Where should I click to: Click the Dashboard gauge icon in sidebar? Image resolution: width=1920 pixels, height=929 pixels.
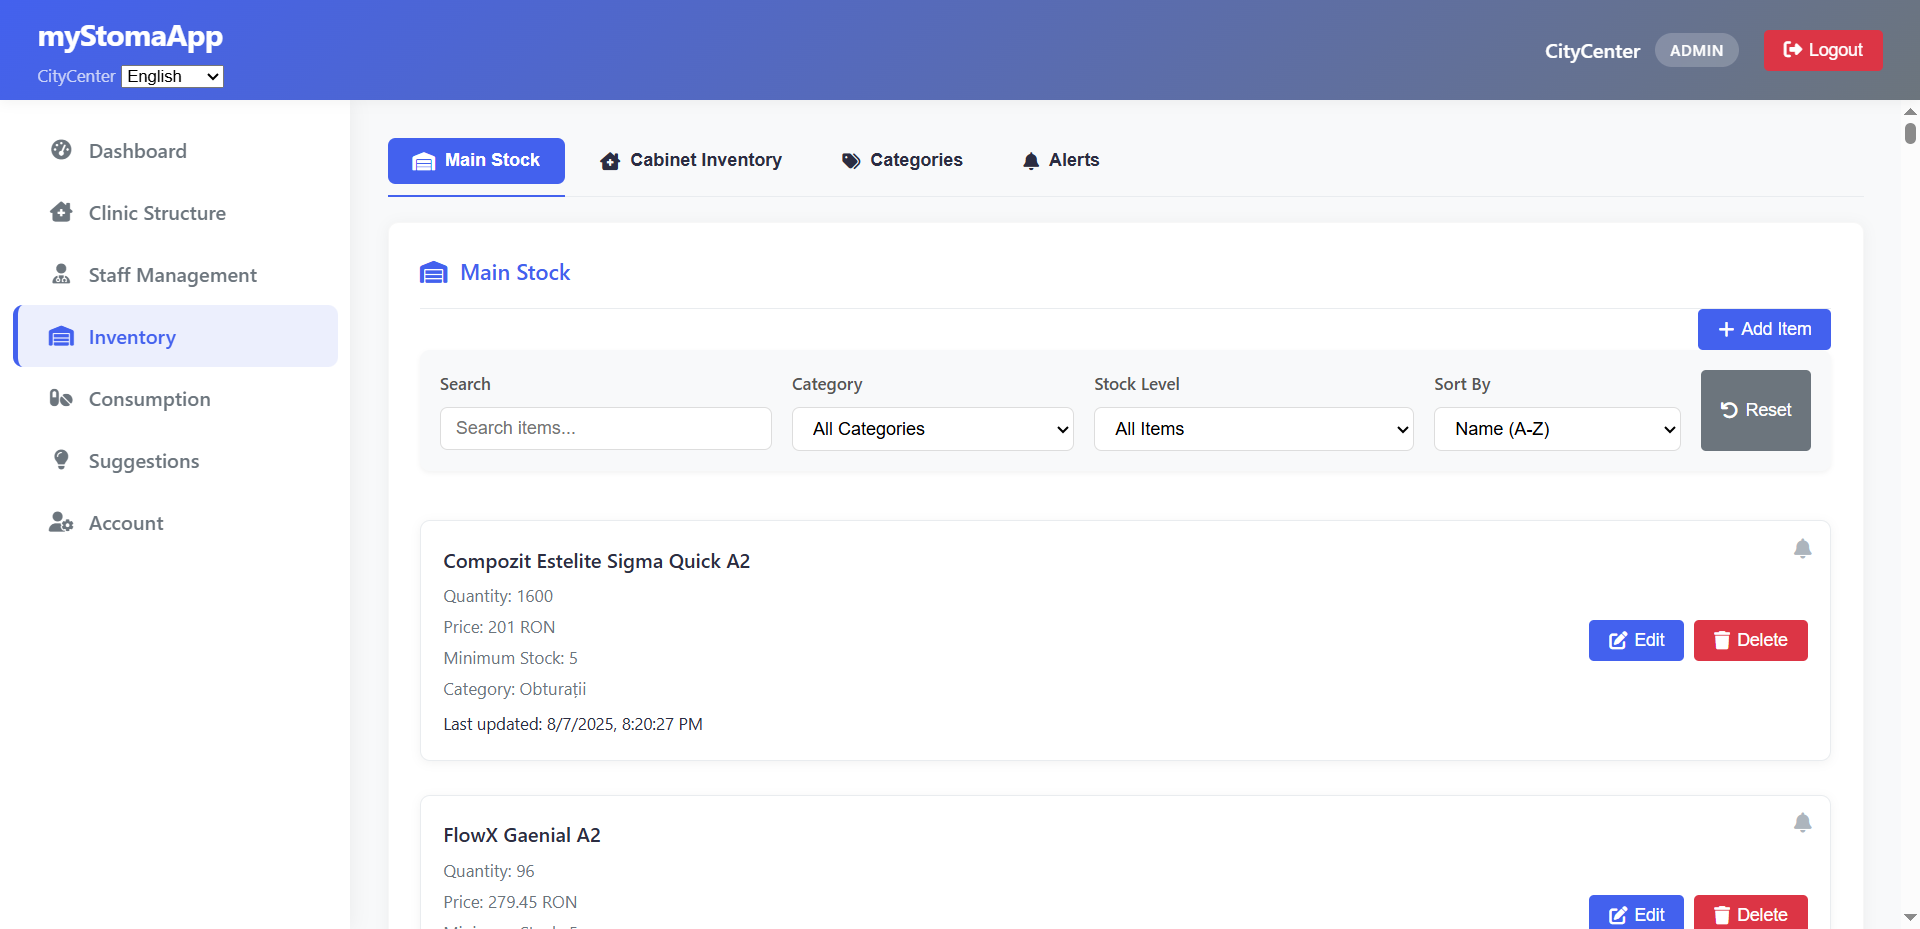pyautogui.click(x=61, y=150)
